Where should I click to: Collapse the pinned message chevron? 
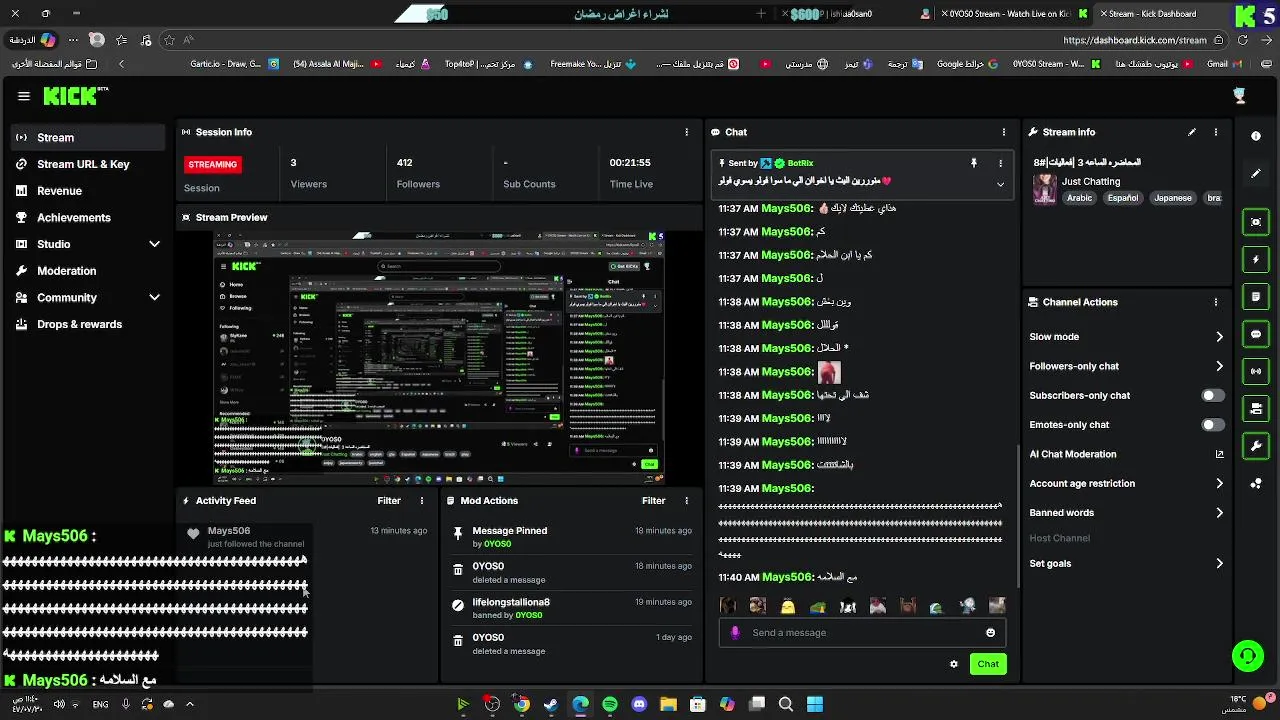click(1000, 184)
